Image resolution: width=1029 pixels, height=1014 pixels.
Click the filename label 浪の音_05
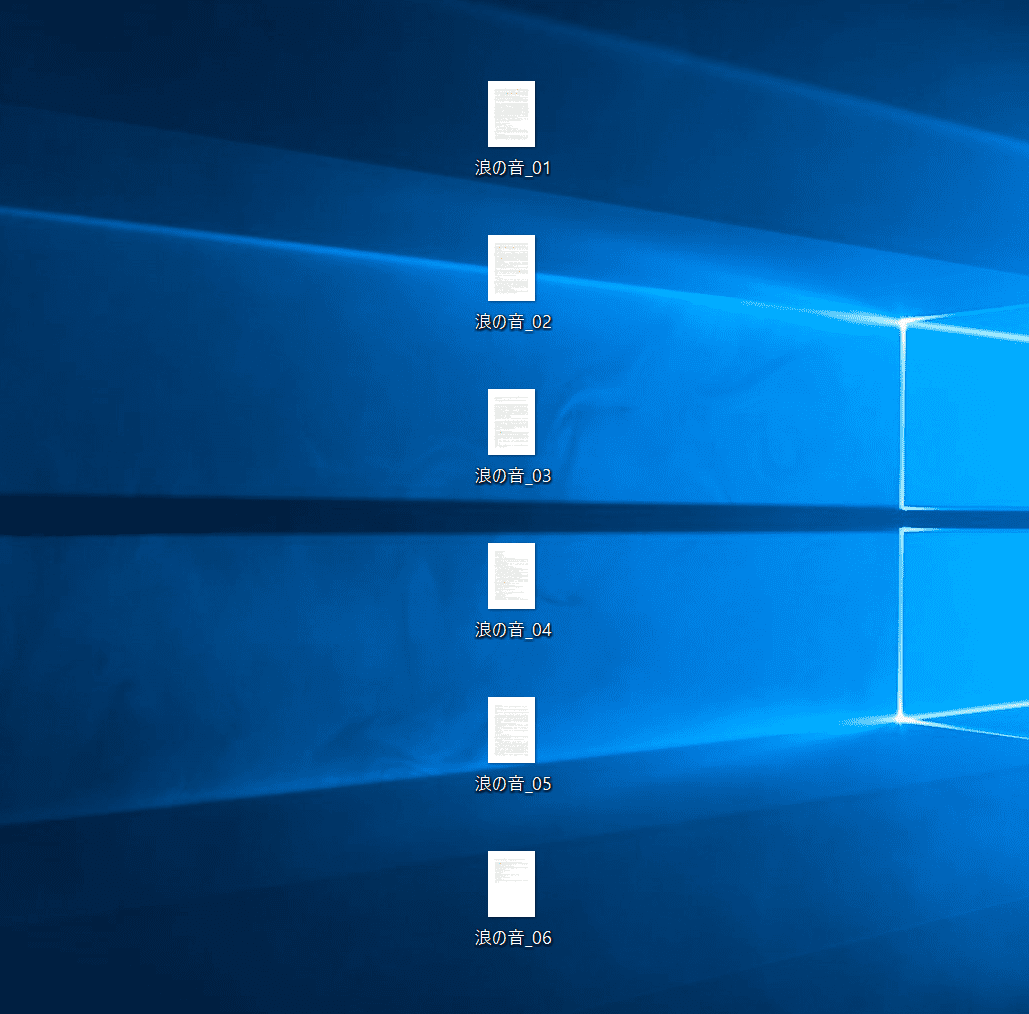(x=512, y=784)
